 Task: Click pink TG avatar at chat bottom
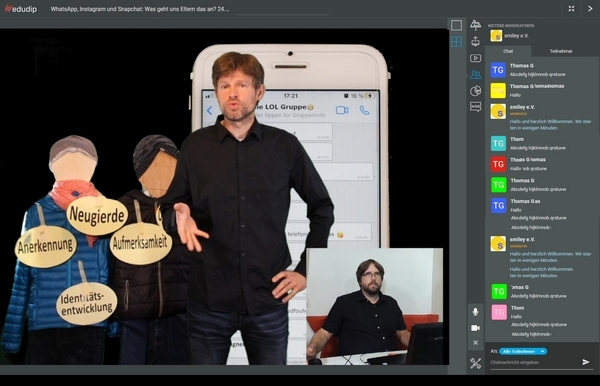click(499, 312)
